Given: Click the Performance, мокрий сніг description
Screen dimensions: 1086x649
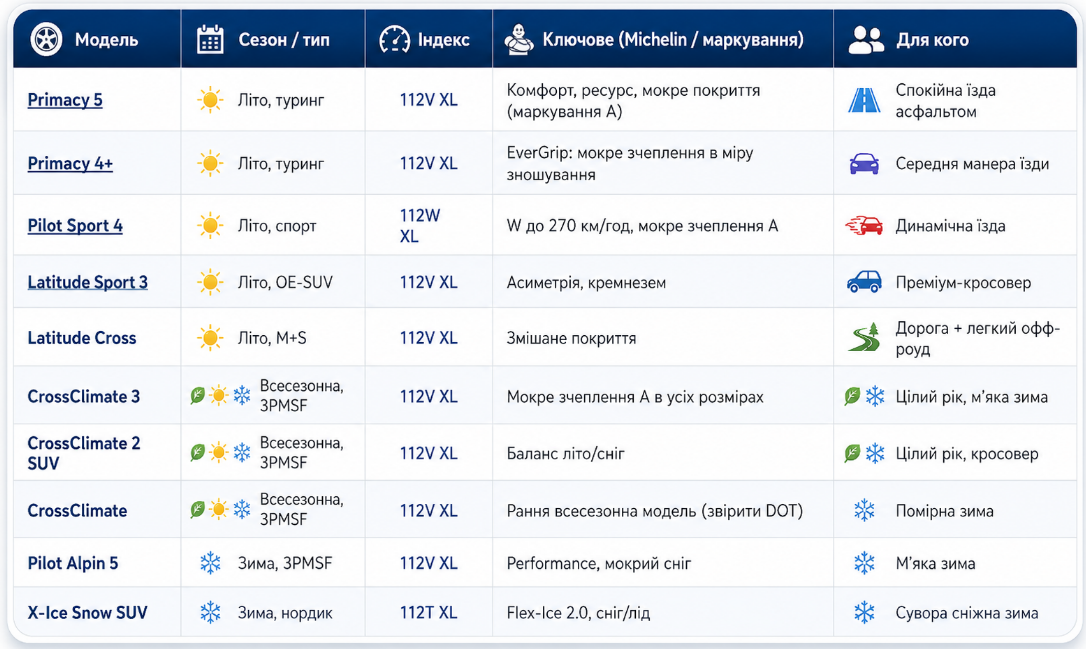Looking at the screenshot, I should coord(599,563).
